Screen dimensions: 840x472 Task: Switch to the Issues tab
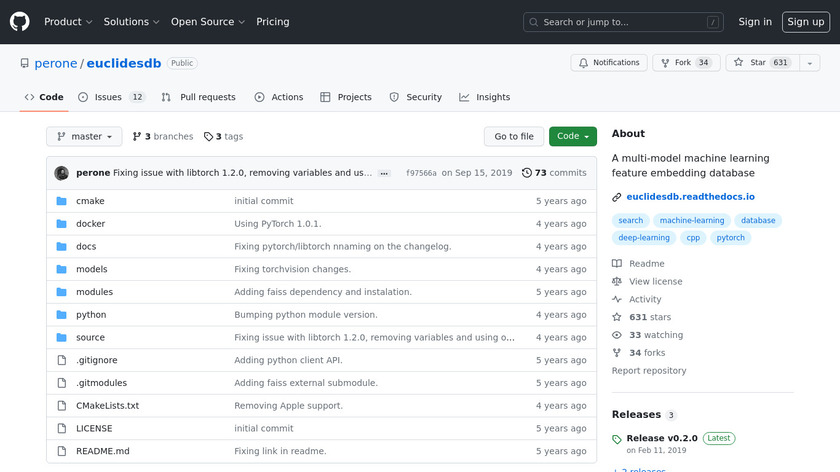click(110, 97)
